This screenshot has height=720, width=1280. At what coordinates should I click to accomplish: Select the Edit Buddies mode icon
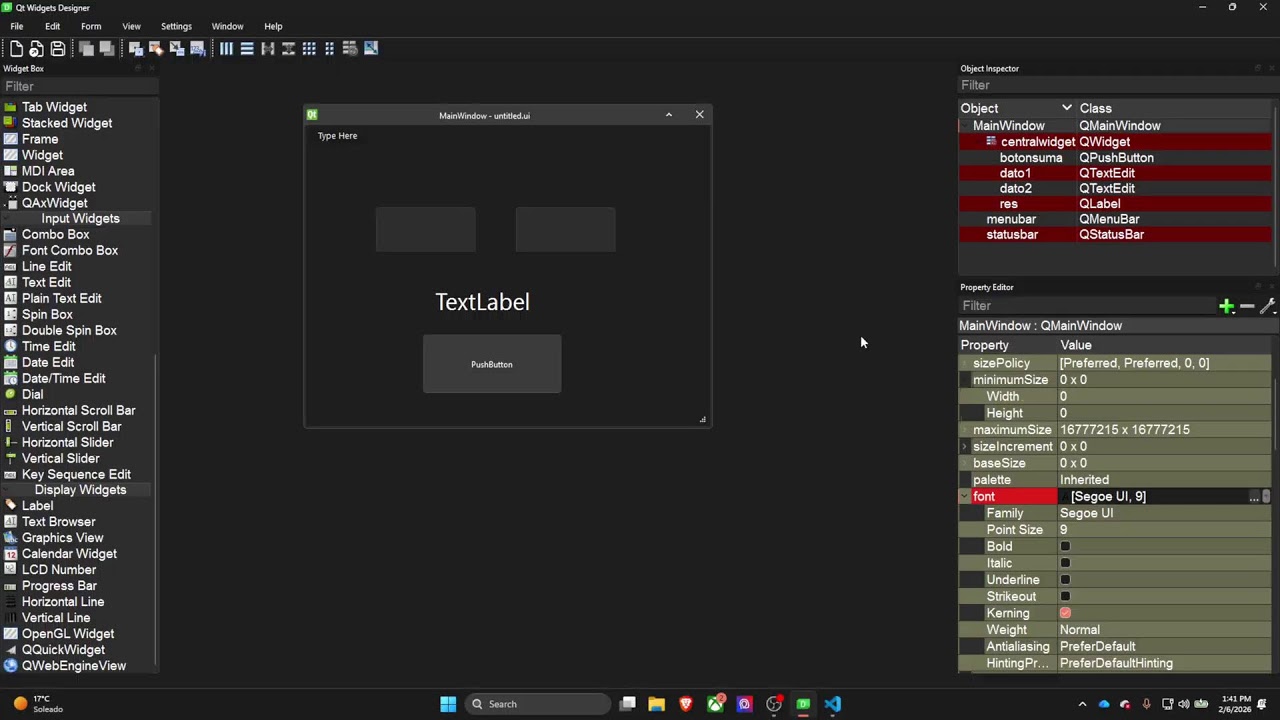pyautogui.click(x=177, y=48)
